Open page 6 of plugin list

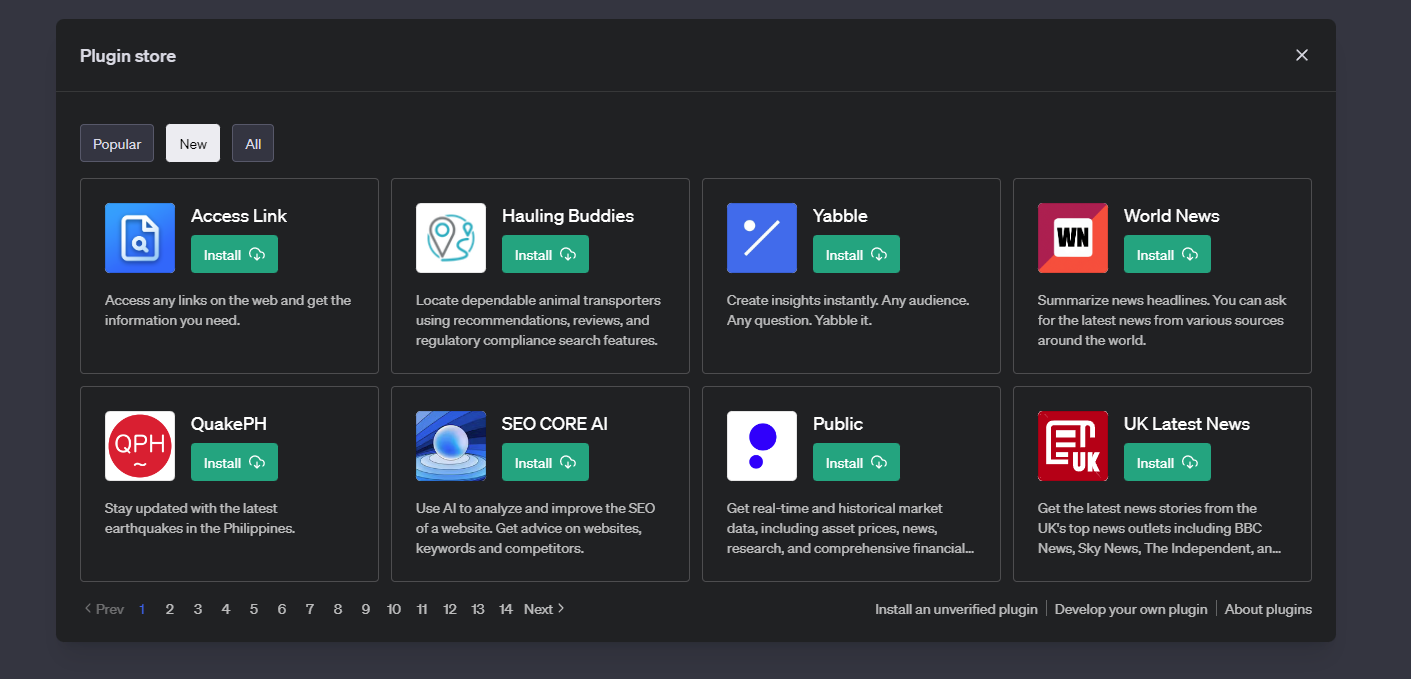click(x=282, y=609)
